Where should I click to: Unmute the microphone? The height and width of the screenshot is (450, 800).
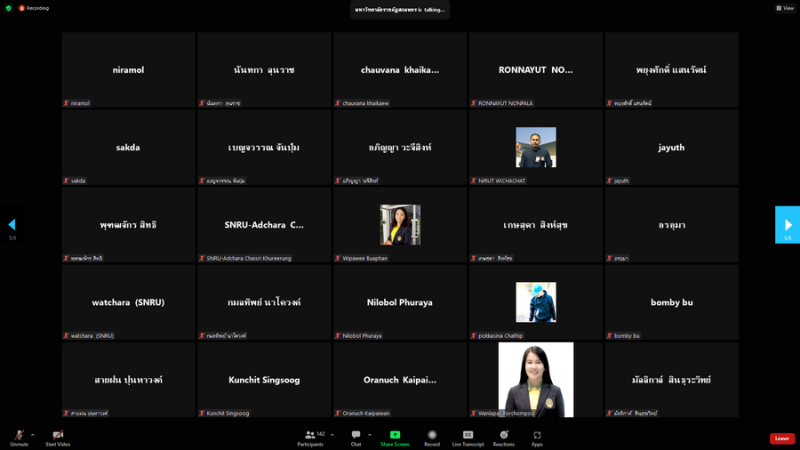[17, 436]
